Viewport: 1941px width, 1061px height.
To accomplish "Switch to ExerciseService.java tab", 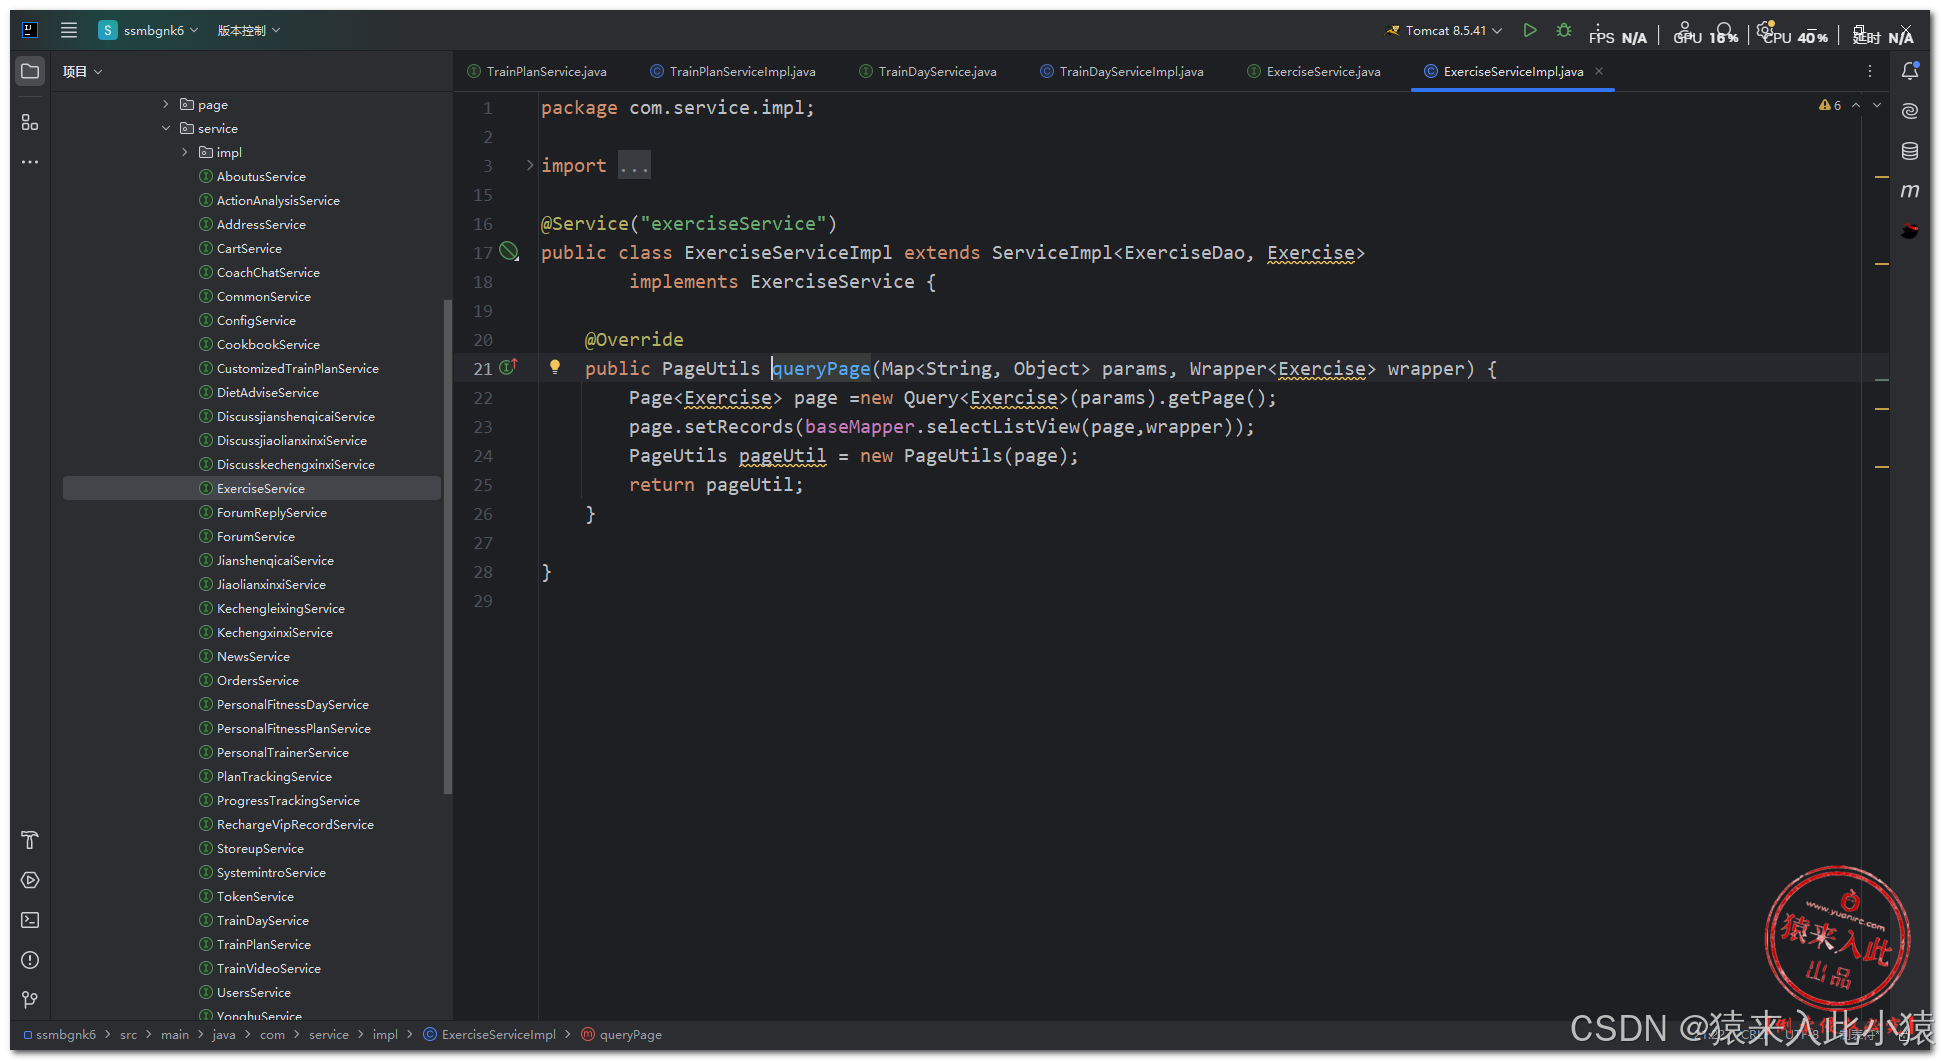I will (x=1314, y=71).
